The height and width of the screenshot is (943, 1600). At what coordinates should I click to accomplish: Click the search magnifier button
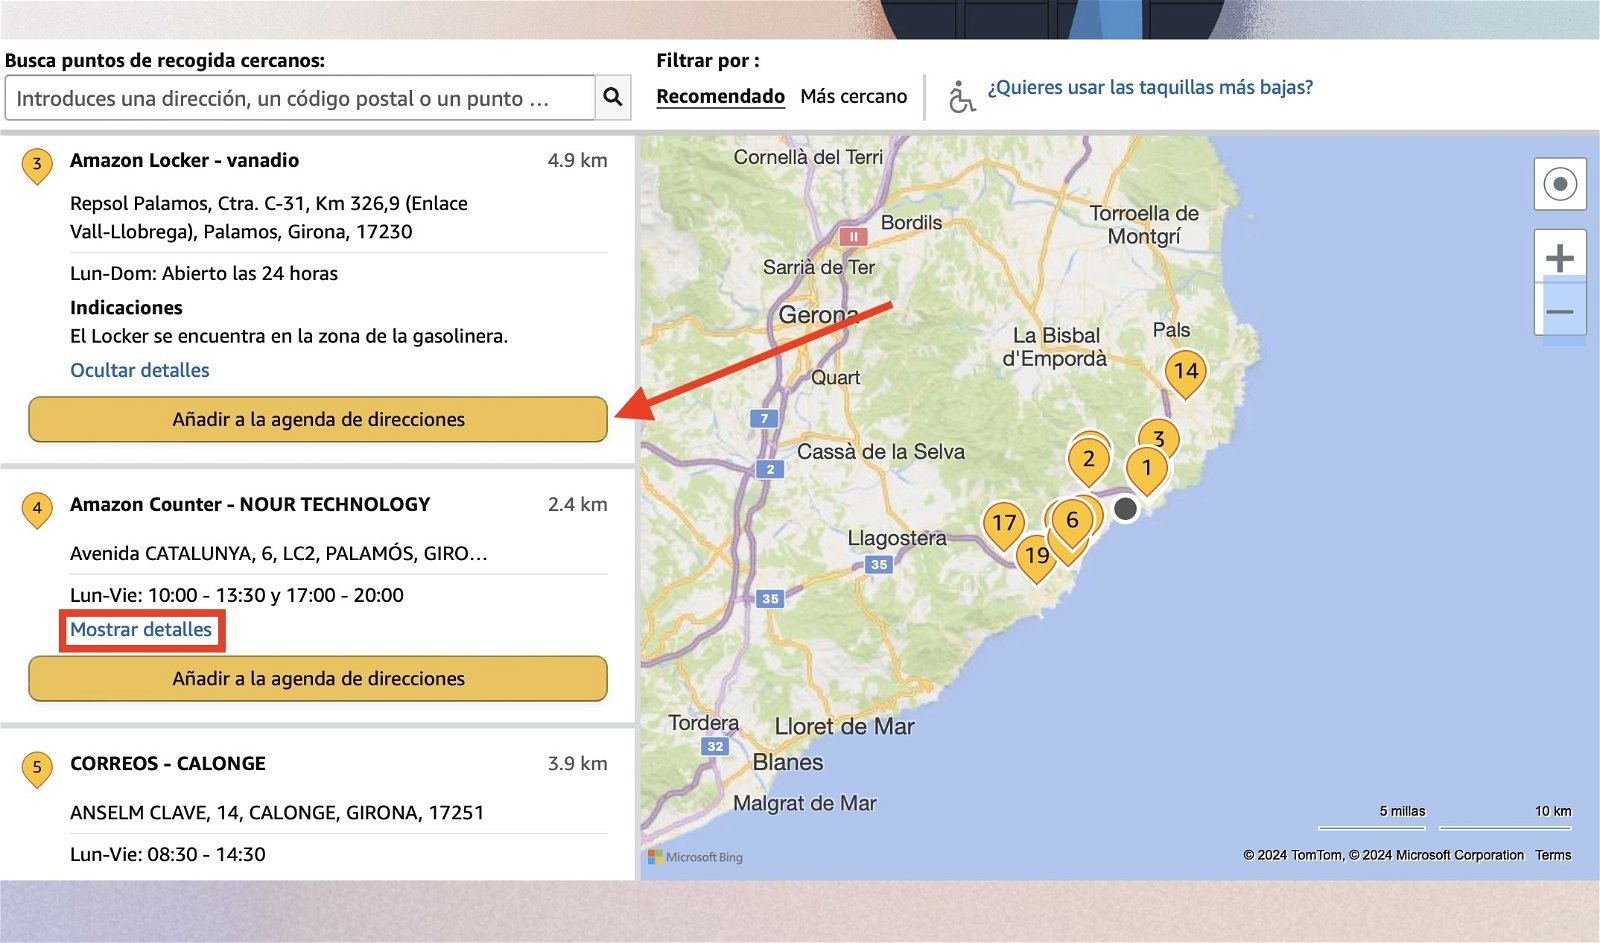tap(613, 97)
